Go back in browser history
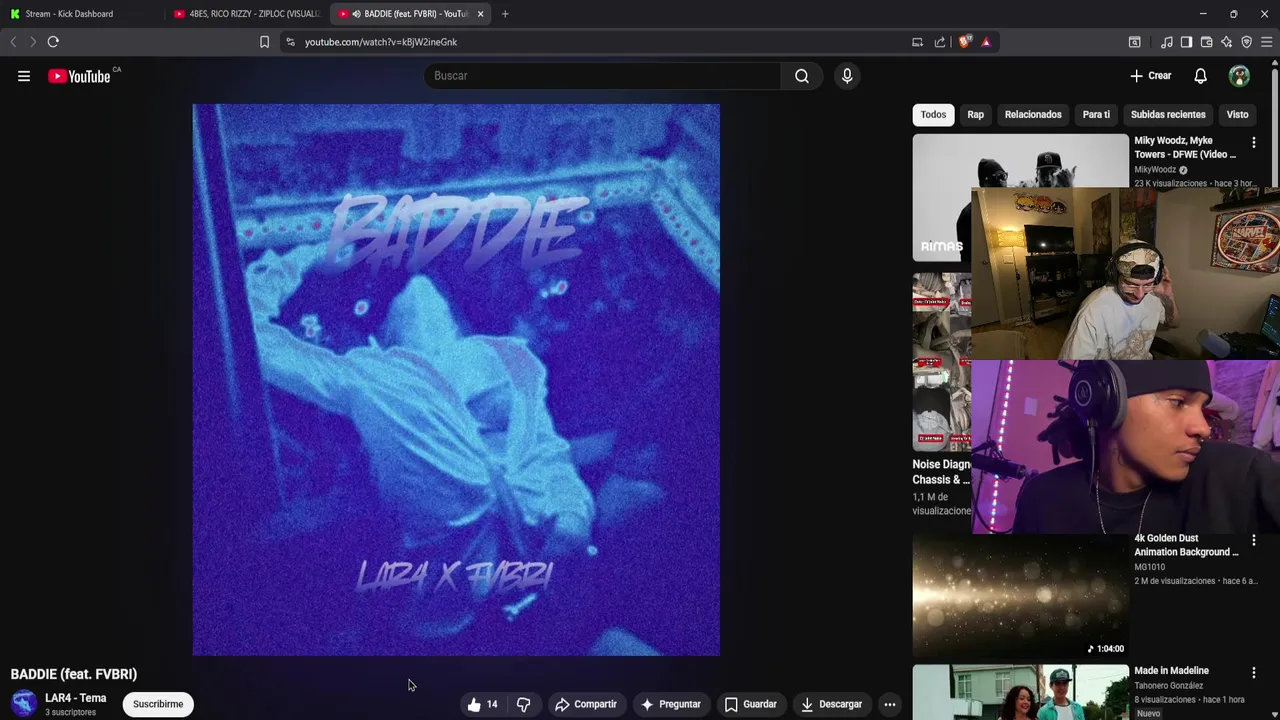Image resolution: width=1280 pixels, height=720 pixels. pos(13,42)
